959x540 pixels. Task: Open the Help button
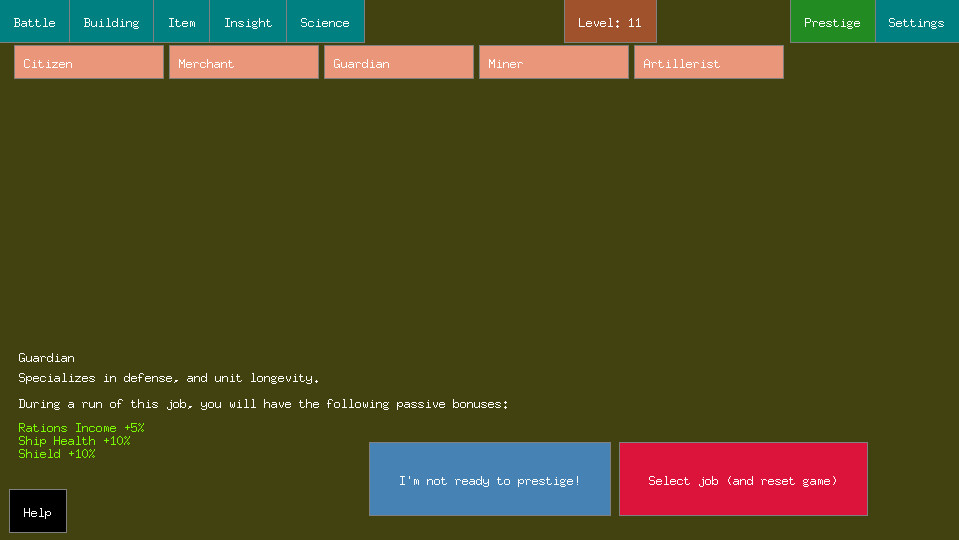coord(38,511)
